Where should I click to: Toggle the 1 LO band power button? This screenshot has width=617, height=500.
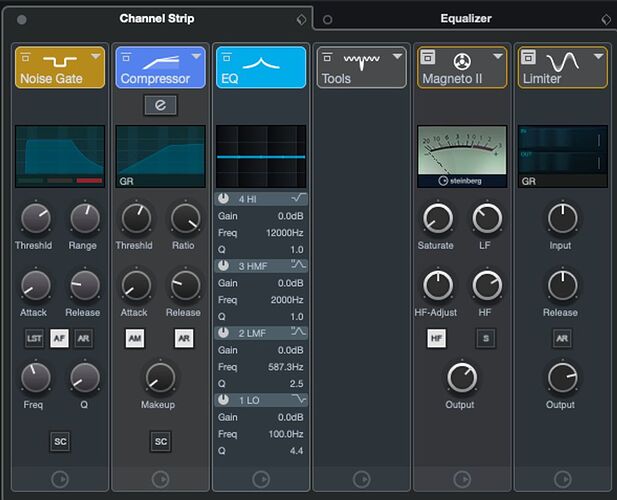[x=224, y=400]
